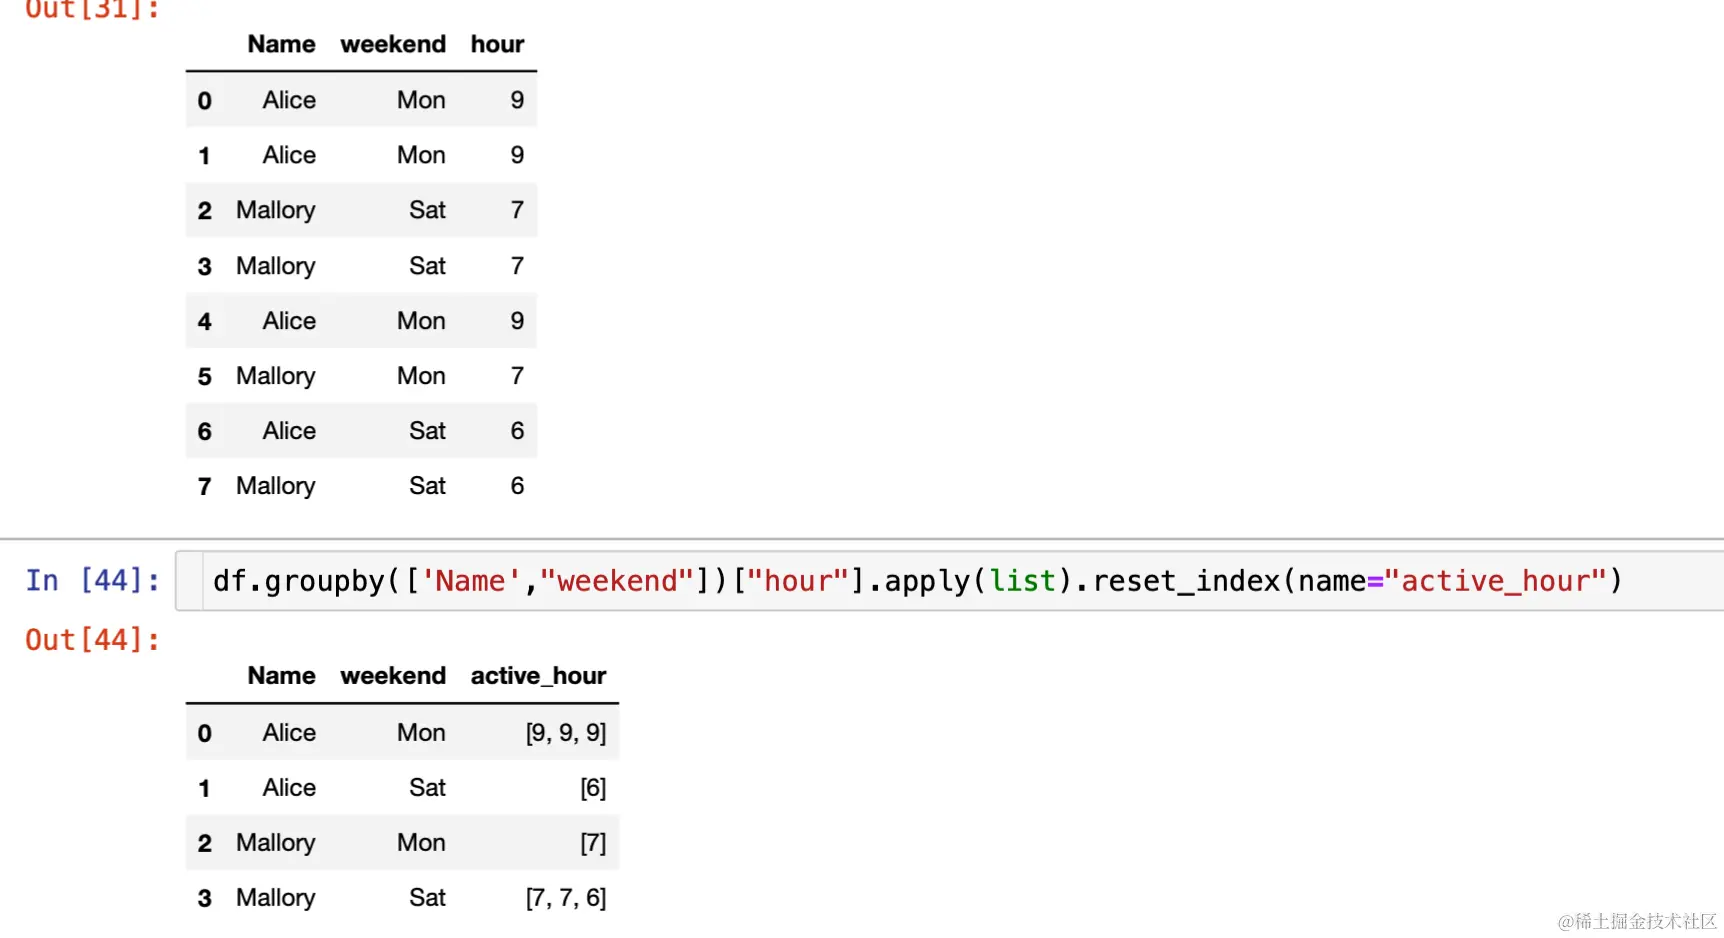Screen dimensions: 1724x938
Task: Click 'Sat' in result row with [7, 7, 6]
Action: tap(427, 898)
